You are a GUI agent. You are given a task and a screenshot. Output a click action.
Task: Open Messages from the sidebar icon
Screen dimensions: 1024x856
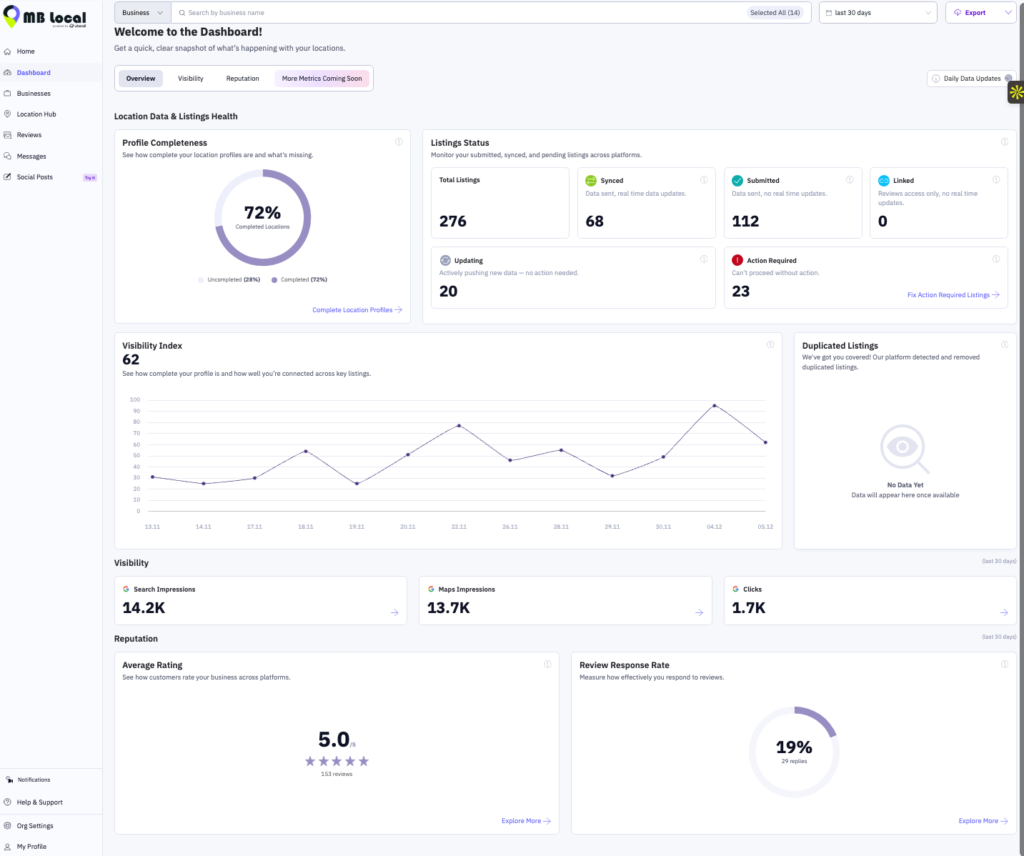(8, 156)
